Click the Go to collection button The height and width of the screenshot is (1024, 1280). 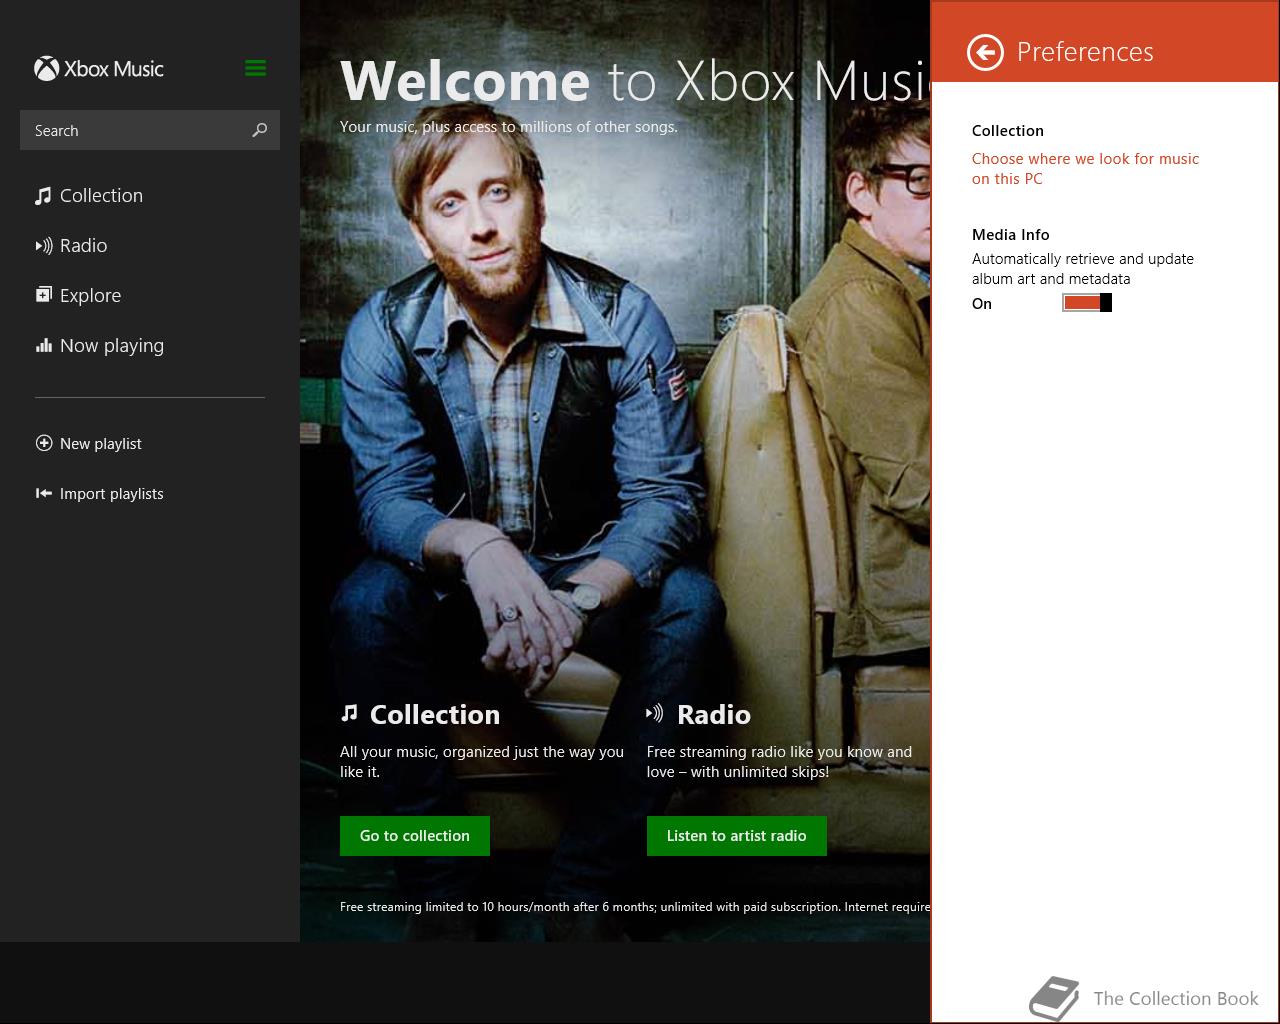(x=415, y=836)
